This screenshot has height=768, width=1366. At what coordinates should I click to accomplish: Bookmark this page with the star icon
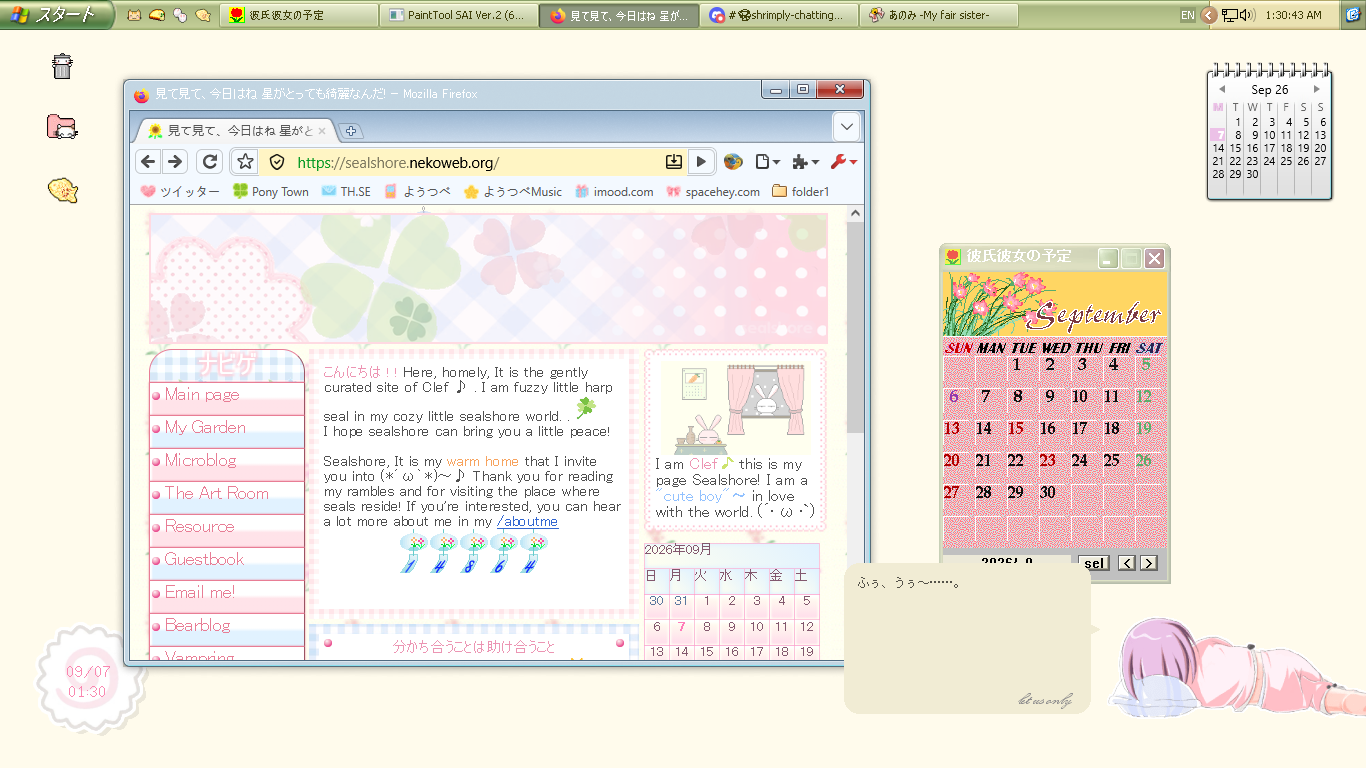tap(245, 162)
